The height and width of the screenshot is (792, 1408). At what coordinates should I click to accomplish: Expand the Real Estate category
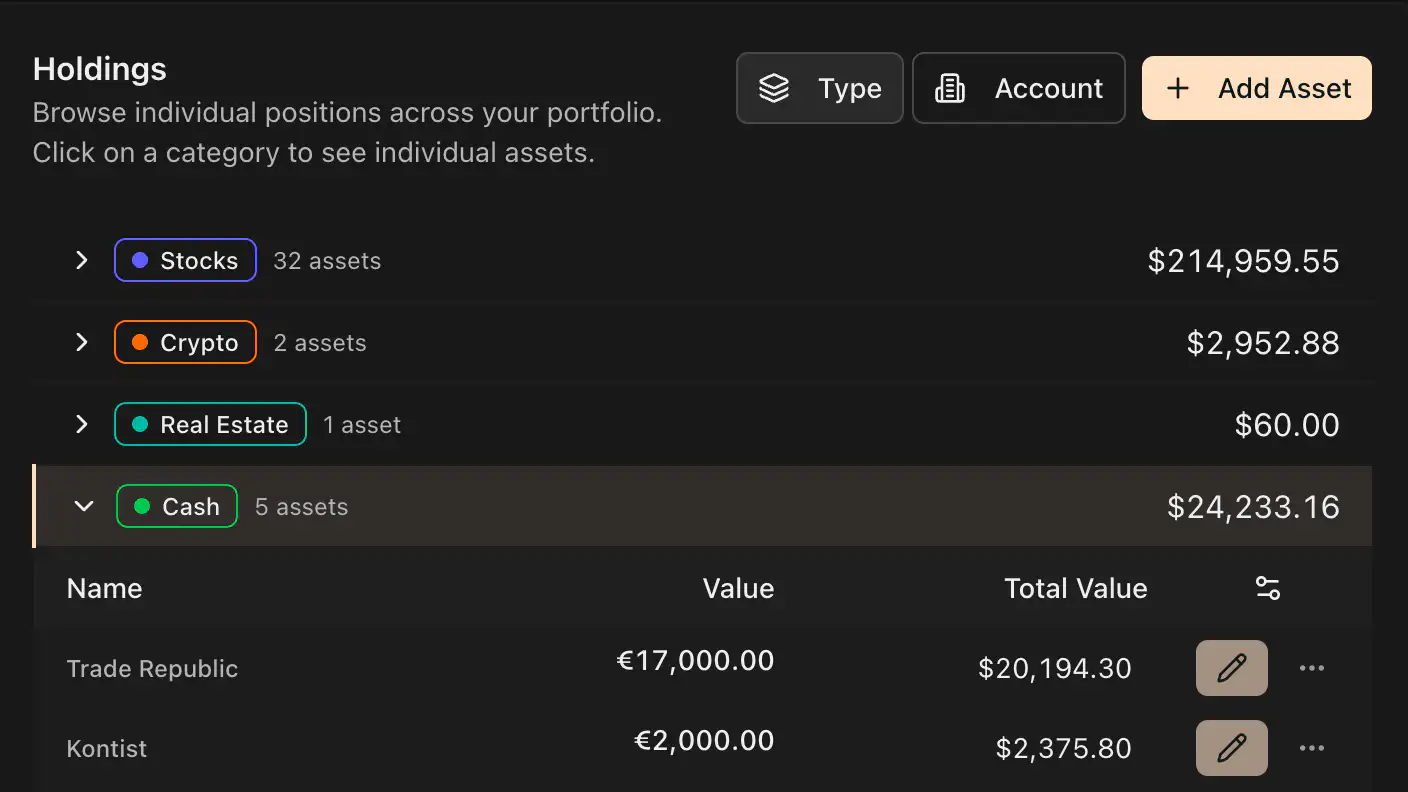tap(81, 424)
